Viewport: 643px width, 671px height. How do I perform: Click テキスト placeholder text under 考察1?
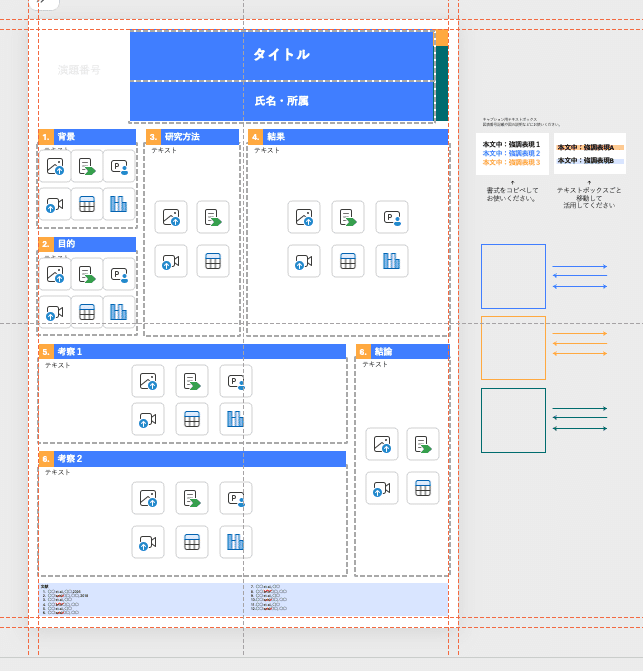pyautogui.click(x=57, y=365)
